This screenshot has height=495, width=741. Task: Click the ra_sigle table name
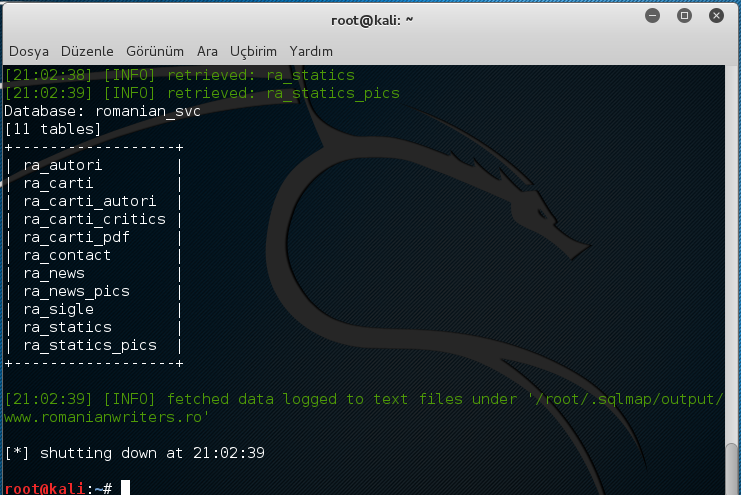point(59,309)
